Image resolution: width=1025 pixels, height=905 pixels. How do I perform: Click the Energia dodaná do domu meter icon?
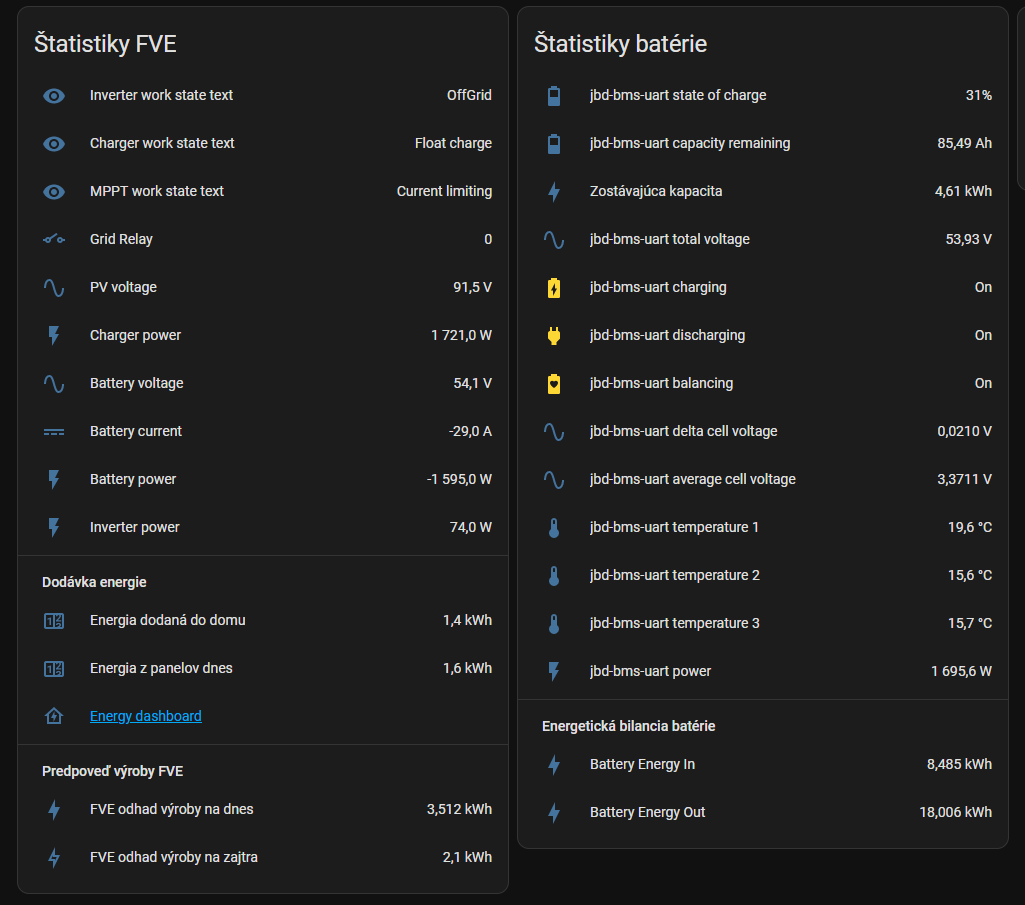pyautogui.click(x=54, y=621)
